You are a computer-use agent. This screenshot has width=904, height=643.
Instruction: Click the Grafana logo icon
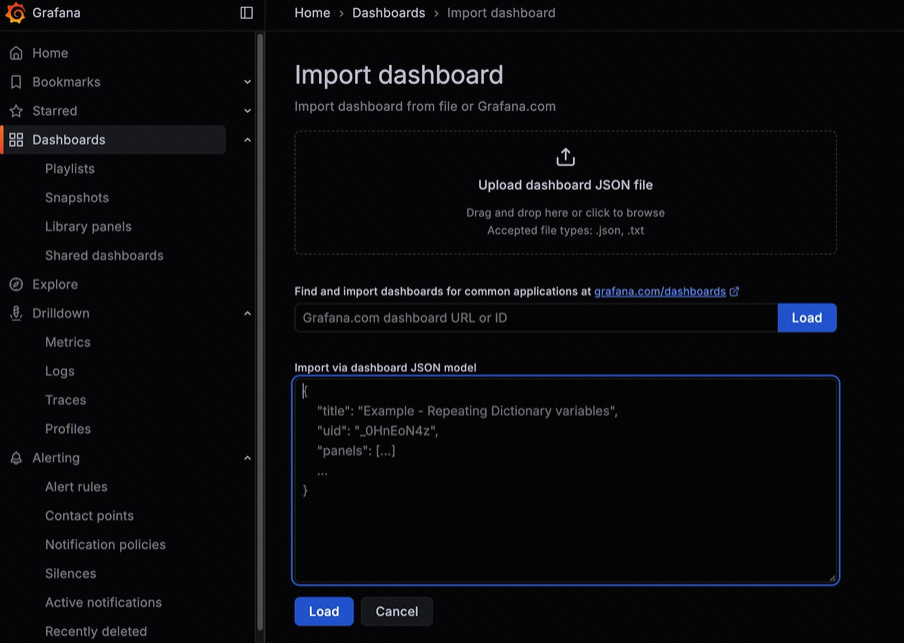tap(16, 13)
